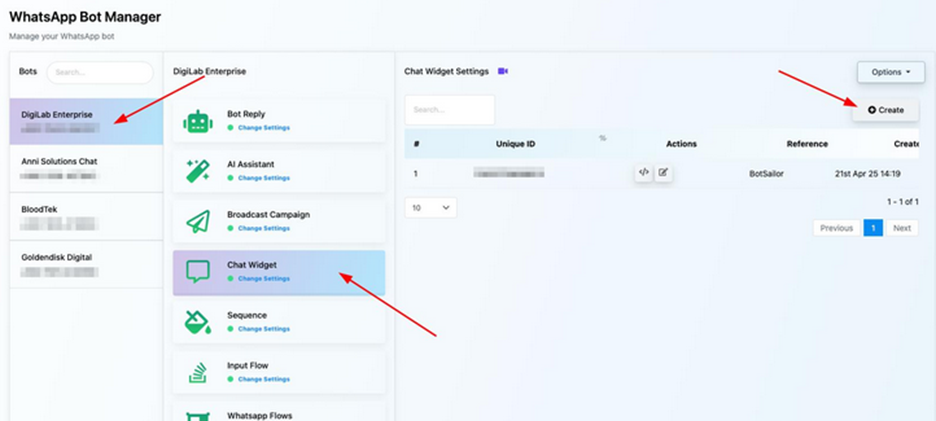Screen dimensions: 936x421
Task: Click the Input Flow stack icon
Action: click(x=198, y=372)
